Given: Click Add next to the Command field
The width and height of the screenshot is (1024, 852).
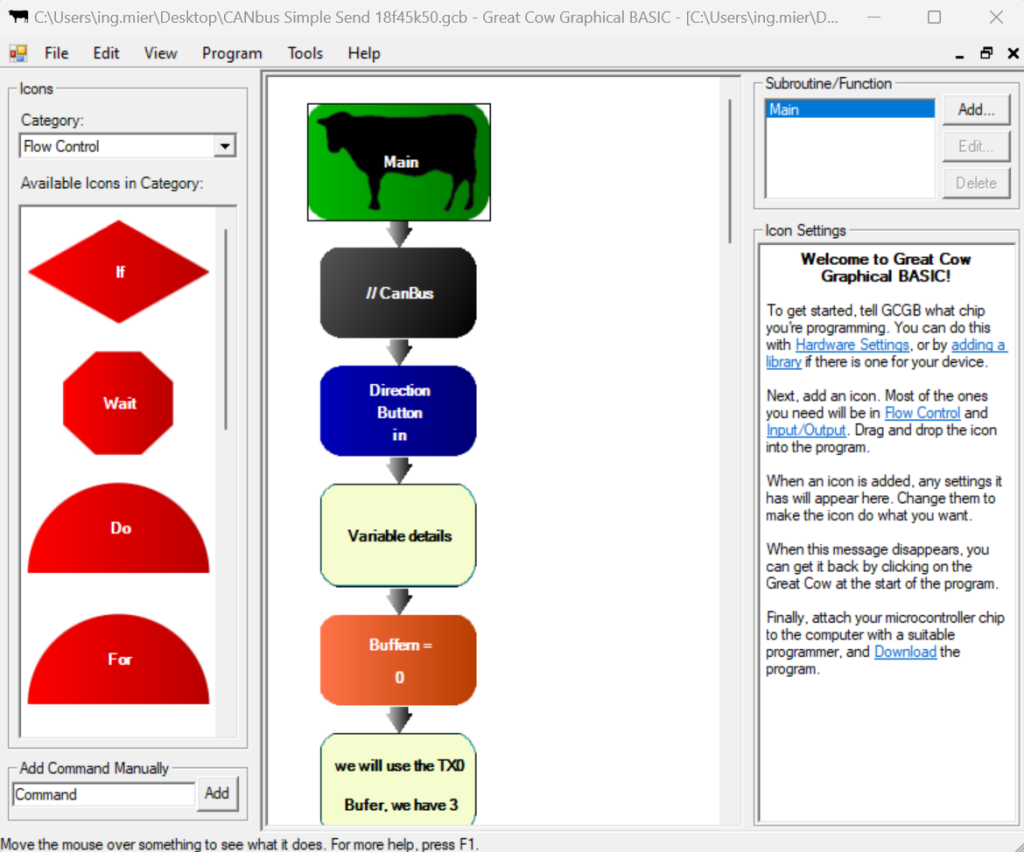Looking at the screenshot, I should pos(217,793).
